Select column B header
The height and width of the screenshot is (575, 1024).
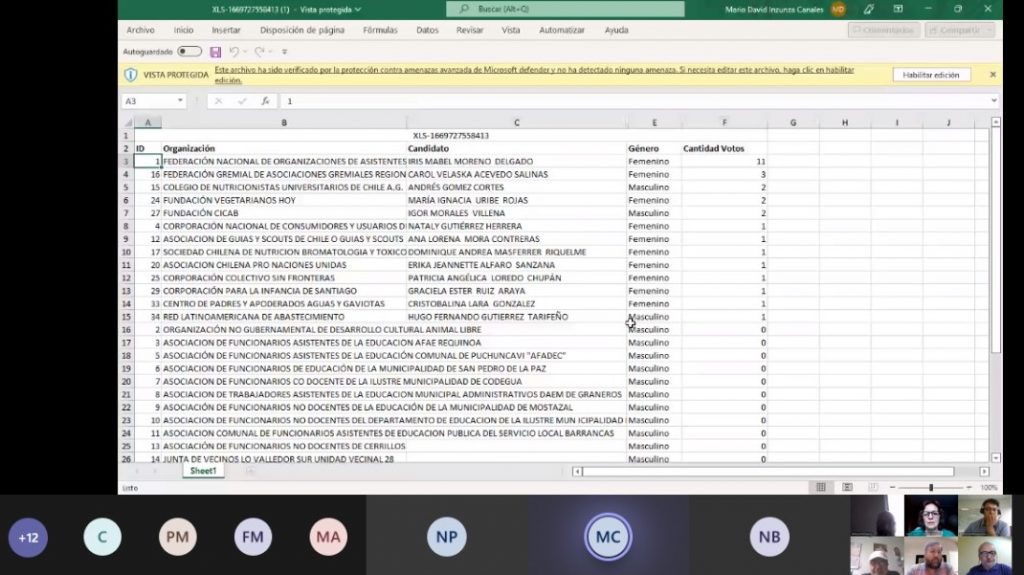click(x=284, y=123)
